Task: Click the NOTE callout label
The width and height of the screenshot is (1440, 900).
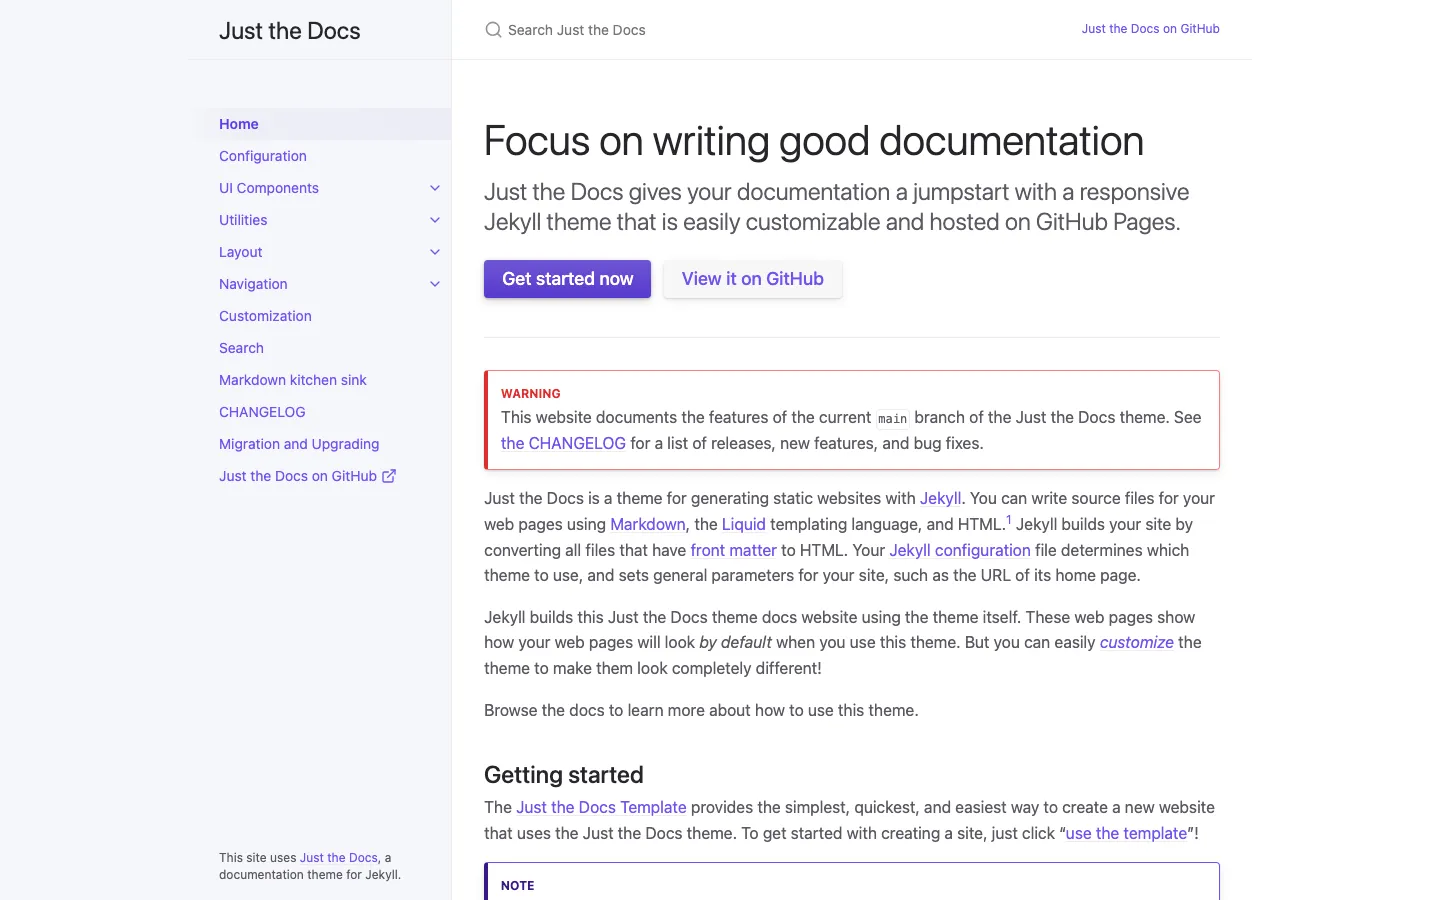Action: tap(517, 886)
